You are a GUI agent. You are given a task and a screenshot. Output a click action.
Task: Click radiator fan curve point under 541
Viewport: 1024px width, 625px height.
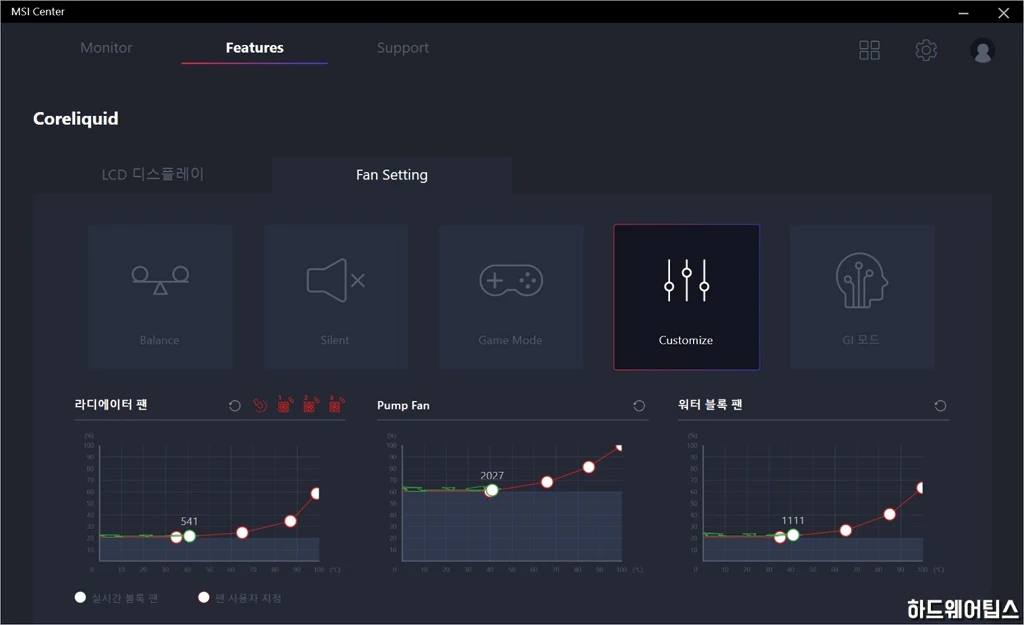pos(189,536)
